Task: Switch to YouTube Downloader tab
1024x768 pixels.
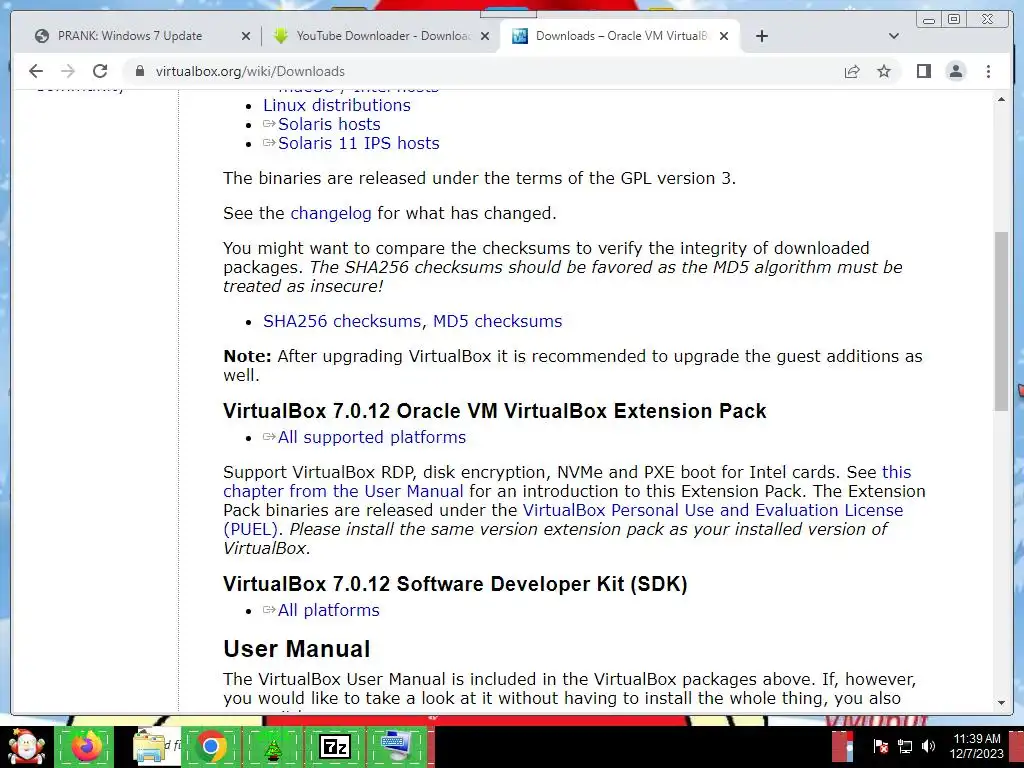Action: click(383, 36)
